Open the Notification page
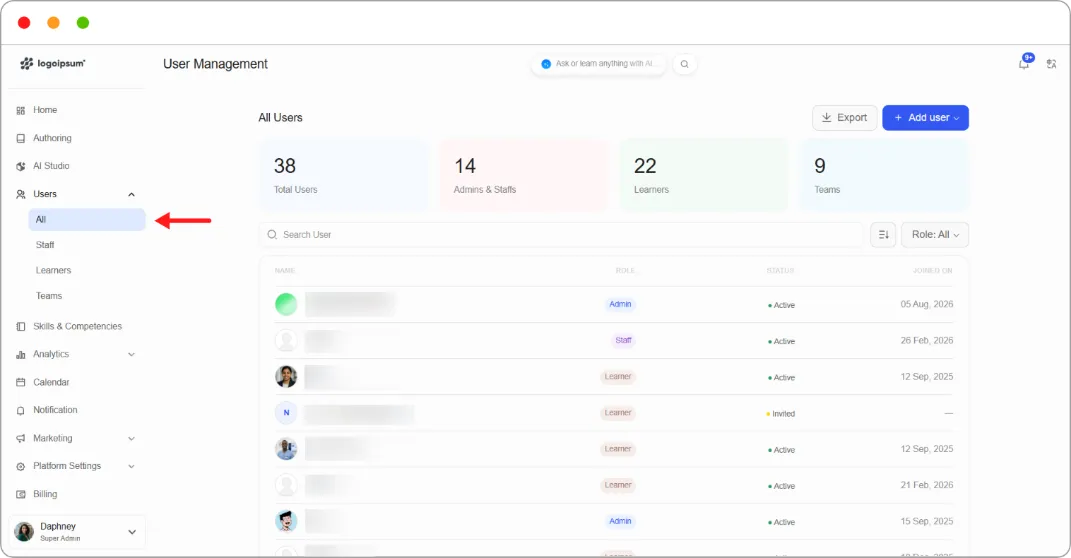1071x558 pixels. pyautogui.click(x=55, y=410)
